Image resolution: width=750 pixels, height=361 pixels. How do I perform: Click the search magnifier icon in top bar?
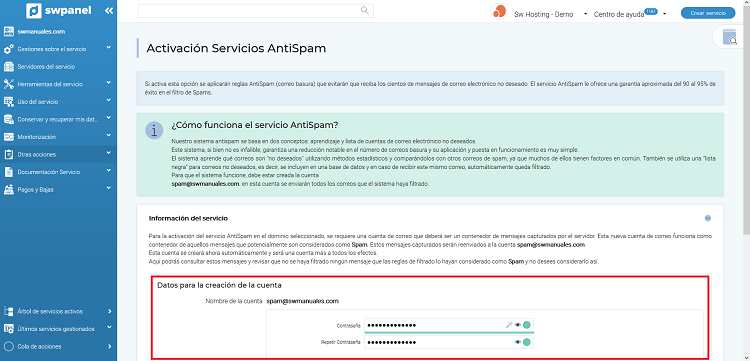pos(364,11)
